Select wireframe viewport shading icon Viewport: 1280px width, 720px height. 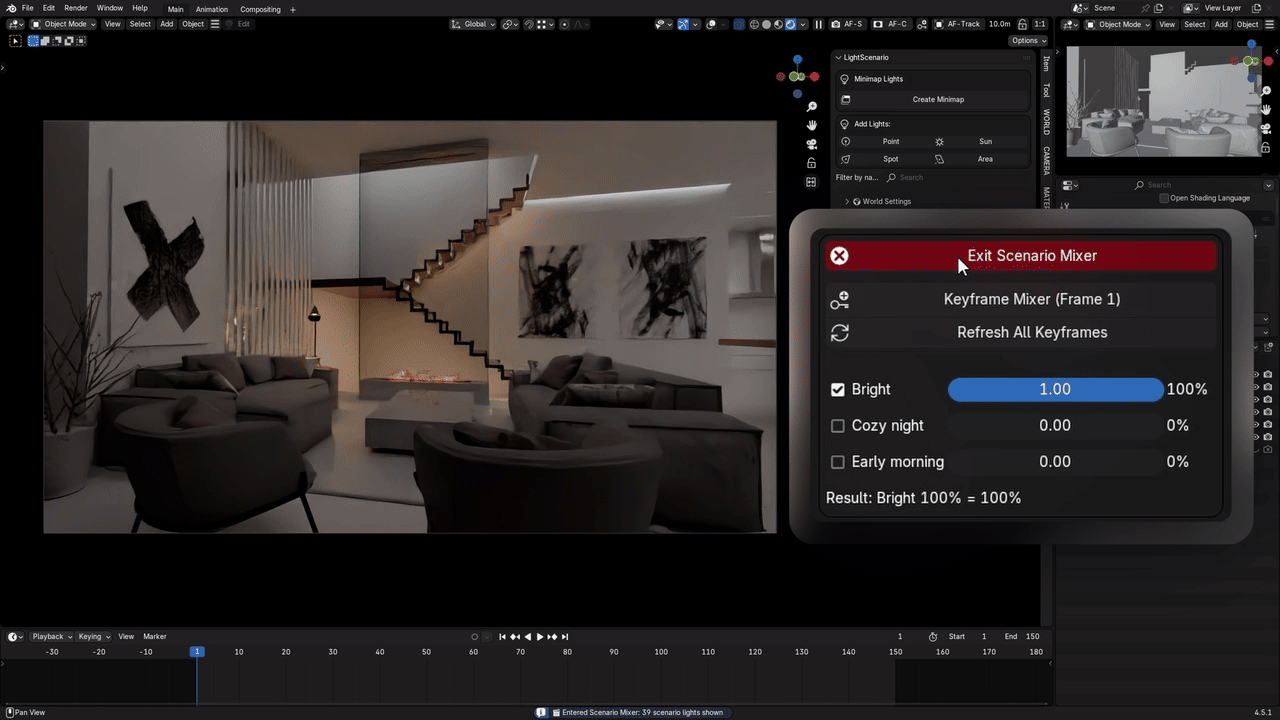pyautogui.click(x=752, y=24)
